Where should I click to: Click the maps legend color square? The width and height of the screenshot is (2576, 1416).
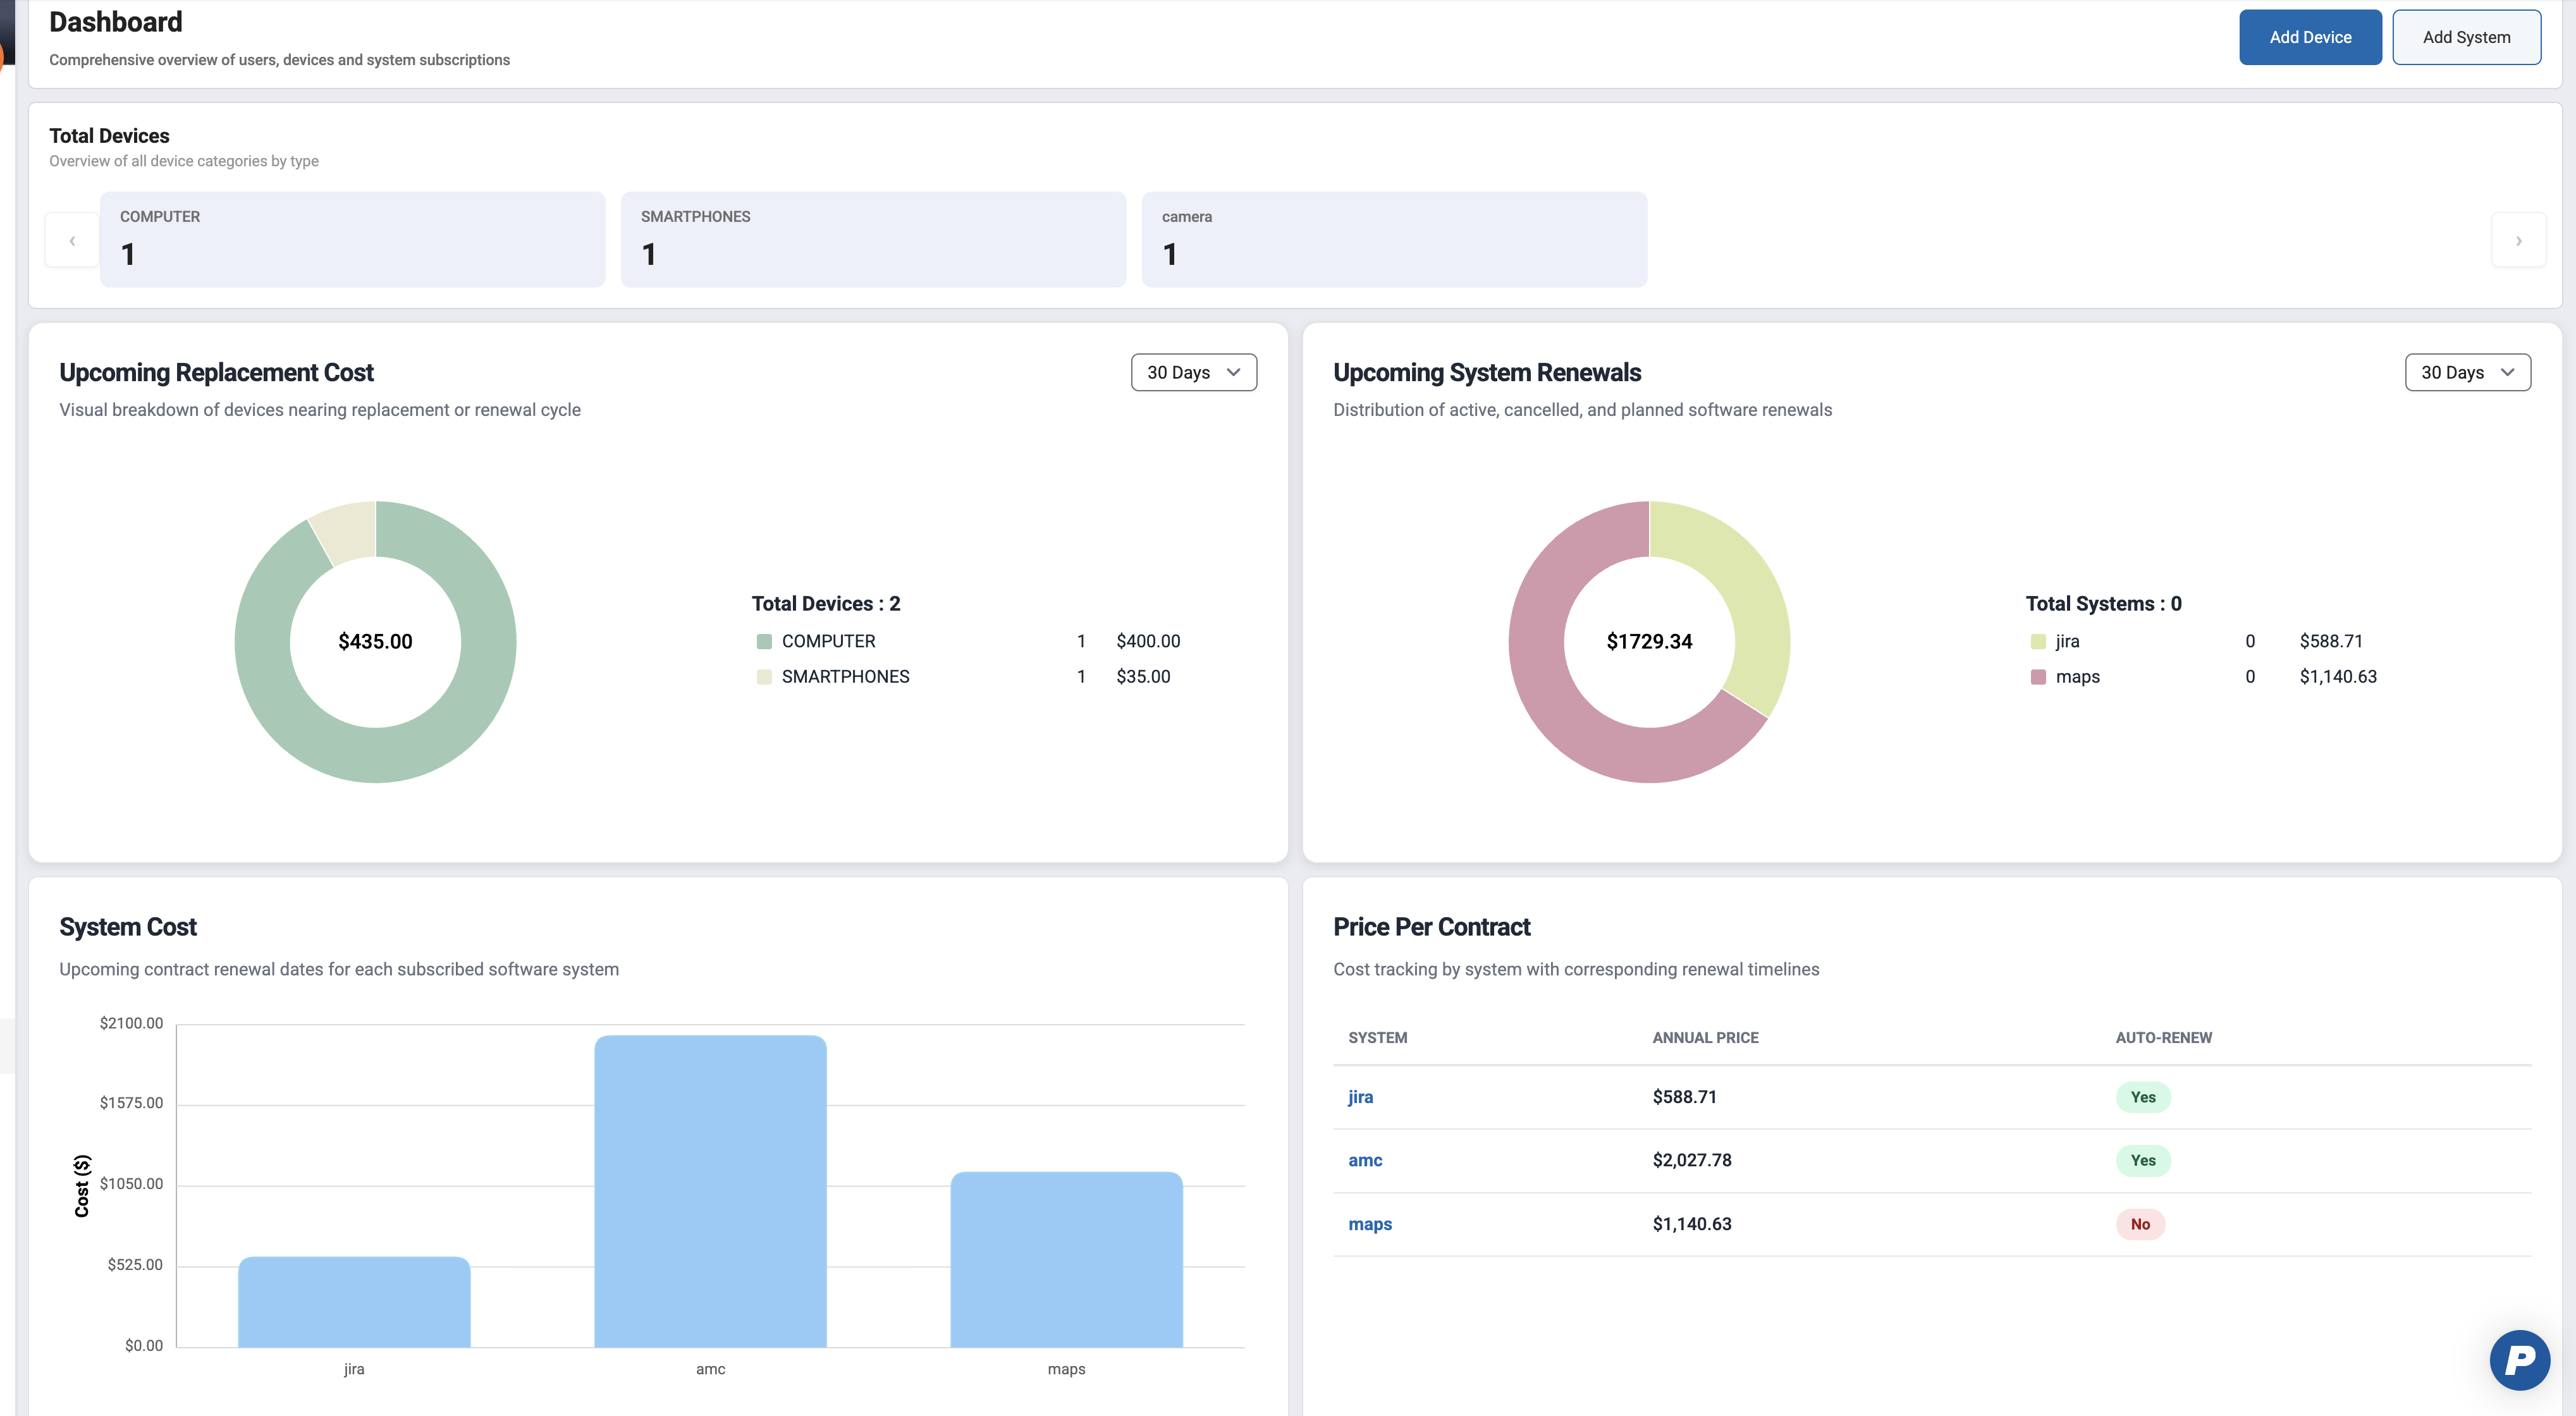tap(2038, 677)
